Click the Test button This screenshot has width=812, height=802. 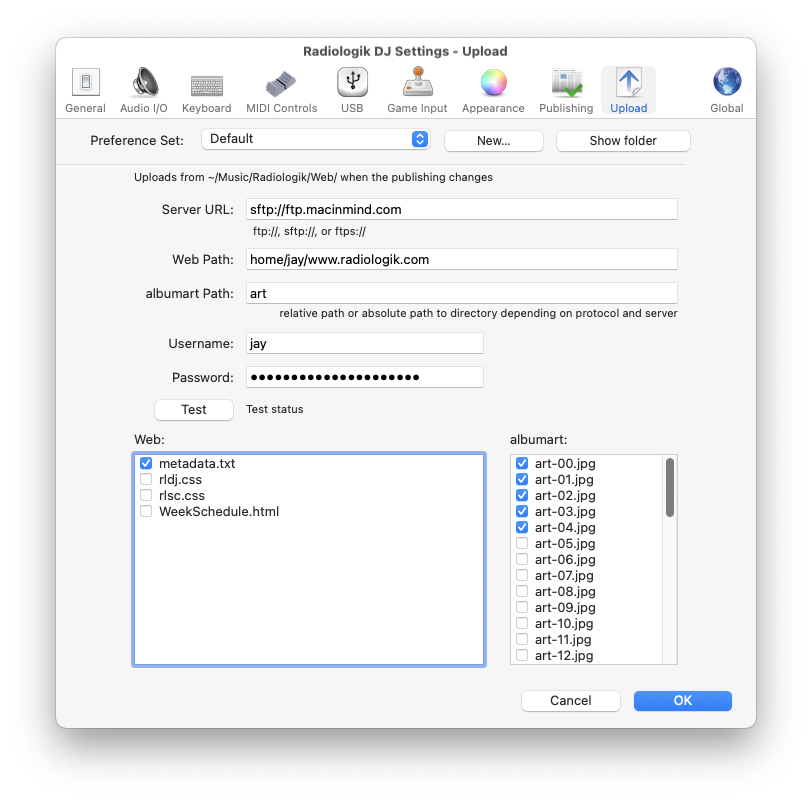(193, 409)
